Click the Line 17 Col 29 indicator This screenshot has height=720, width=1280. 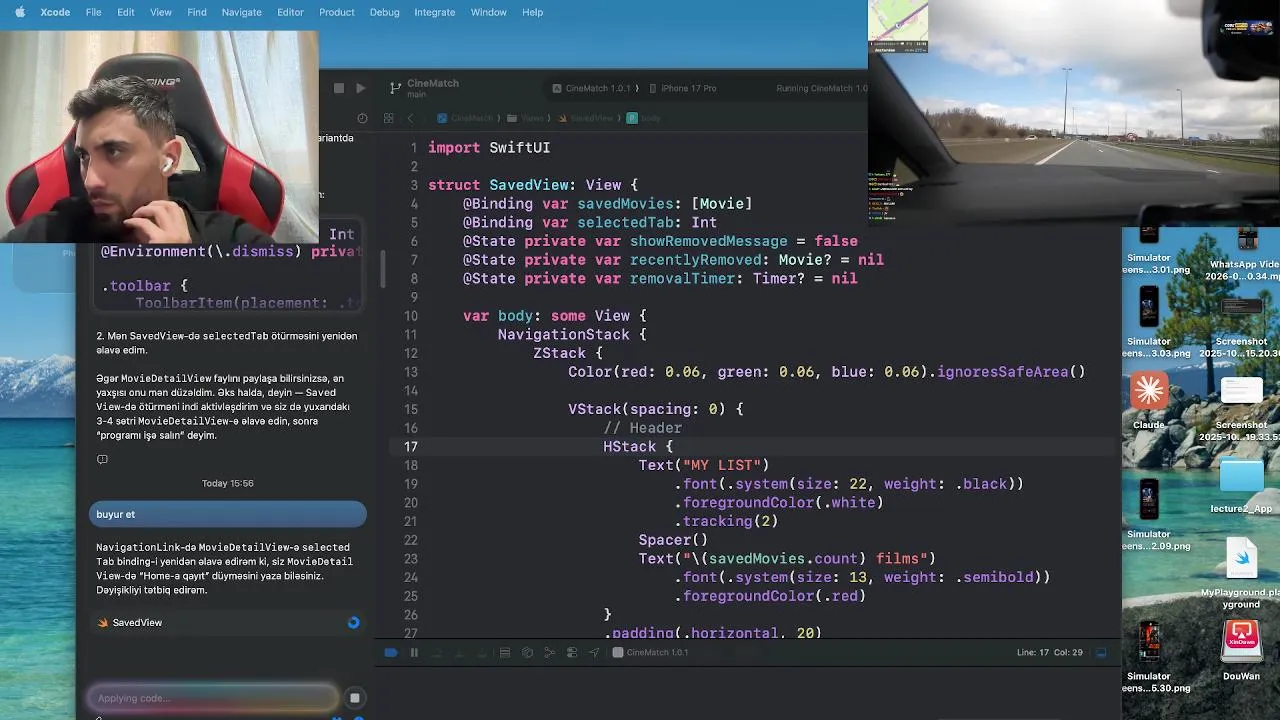1049,652
